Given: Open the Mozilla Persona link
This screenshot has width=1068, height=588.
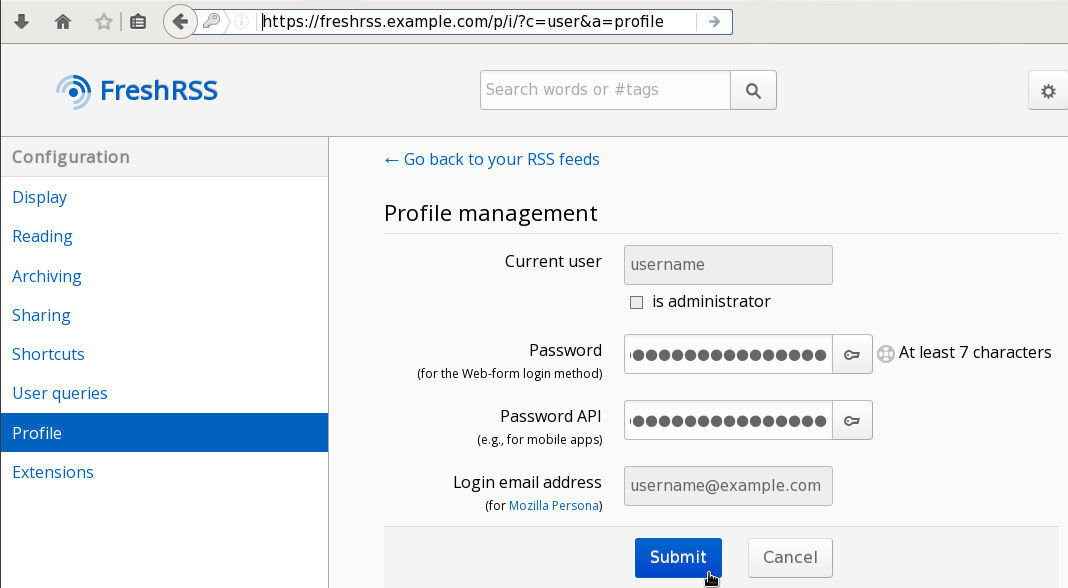Looking at the screenshot, I should tap(553, 506).
